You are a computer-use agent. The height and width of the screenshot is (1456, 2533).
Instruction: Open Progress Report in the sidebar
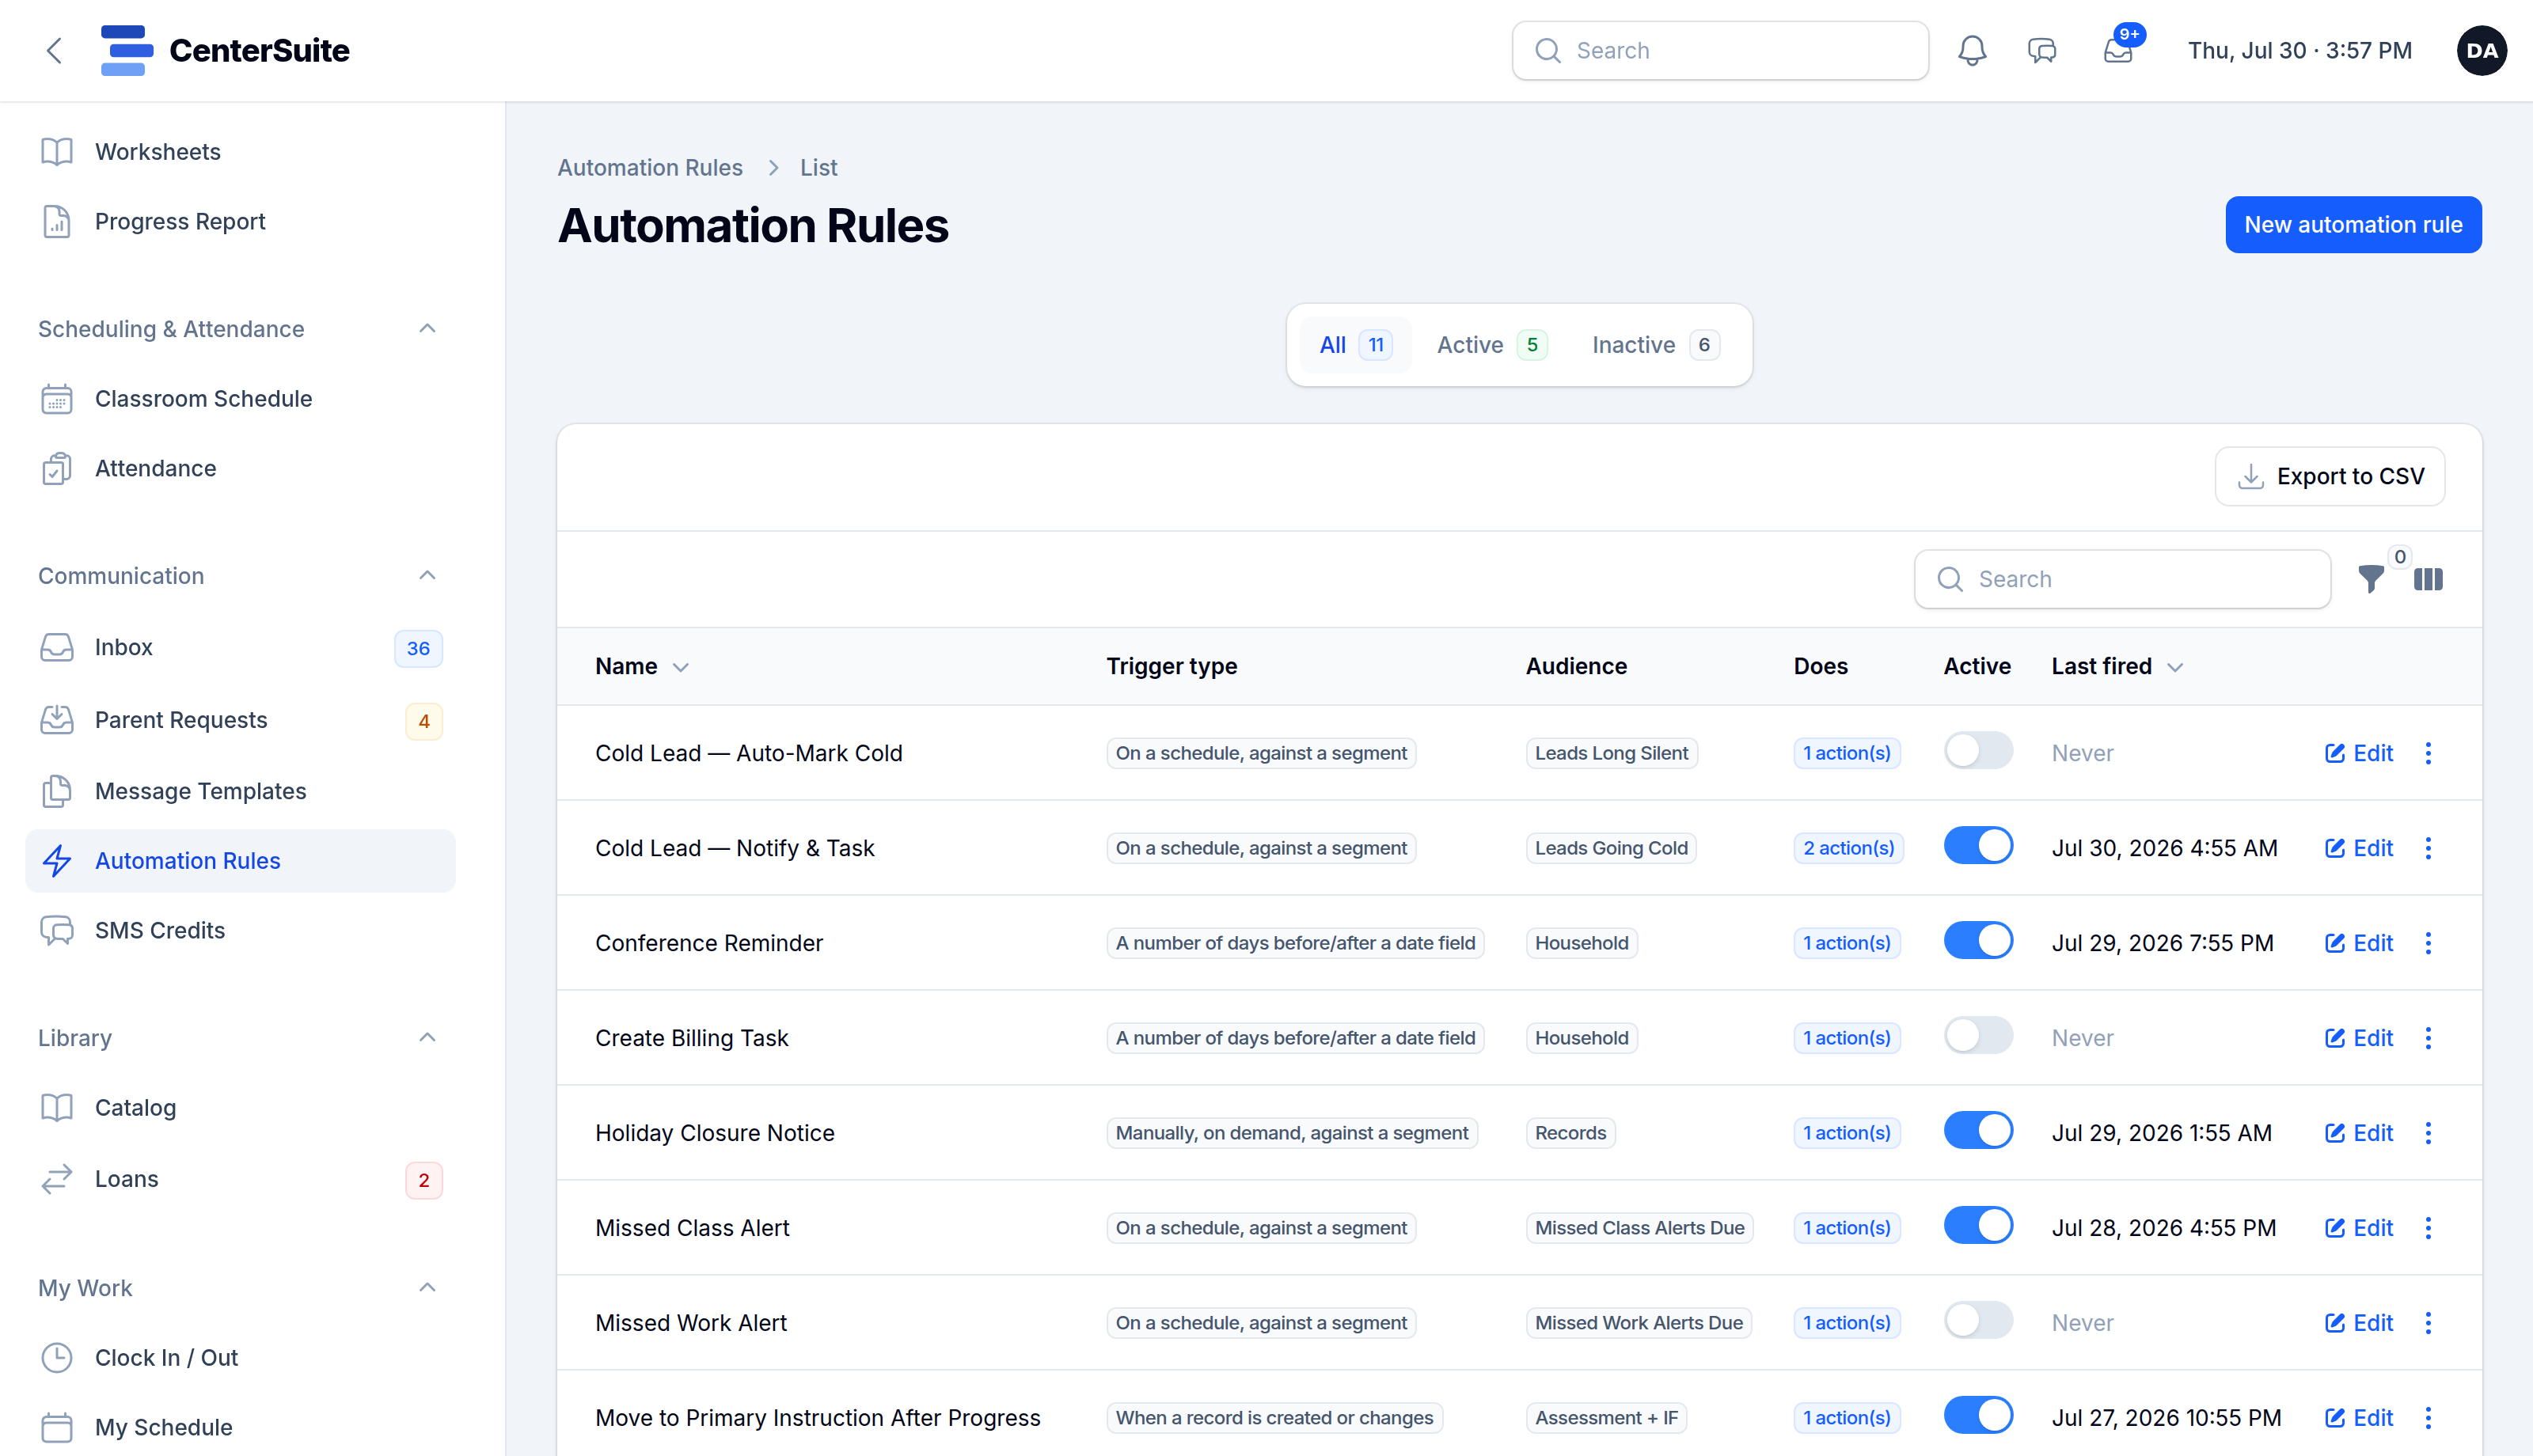click(240, 221)
